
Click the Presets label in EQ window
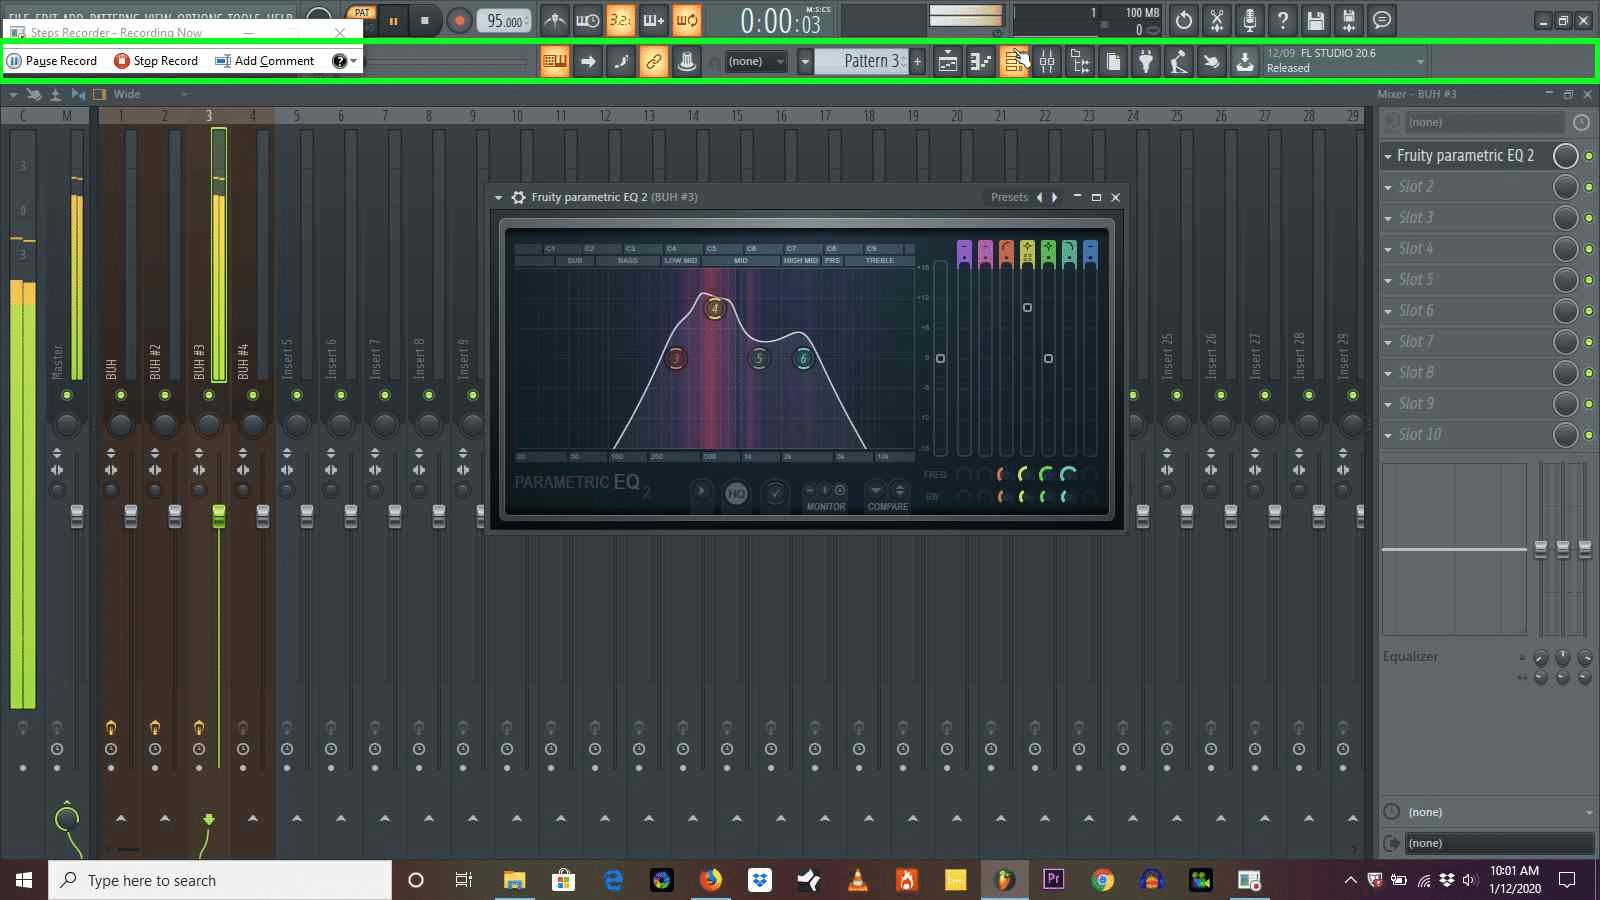1009,197
